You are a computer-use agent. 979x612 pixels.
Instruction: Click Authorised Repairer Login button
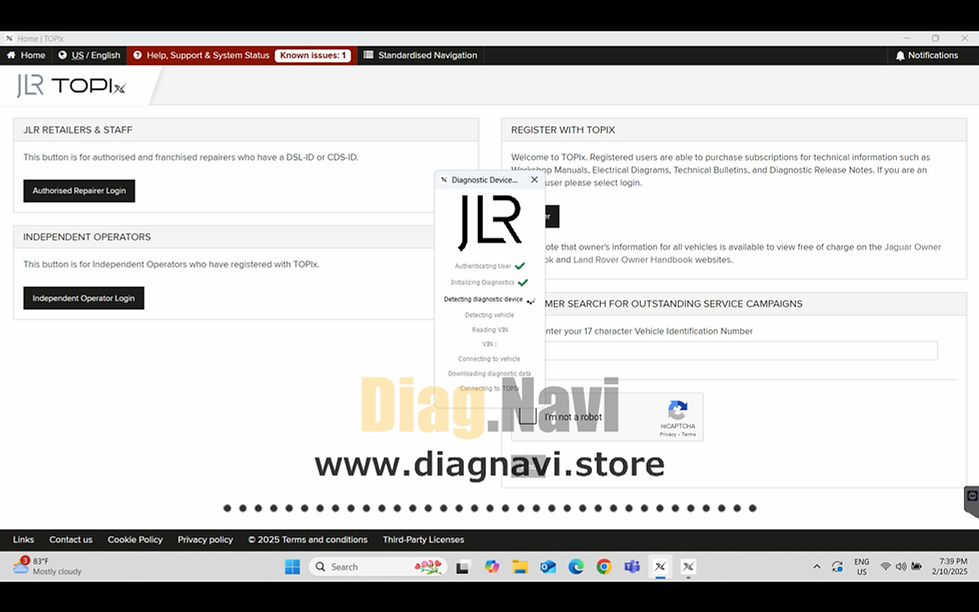(x=79, y=191)
